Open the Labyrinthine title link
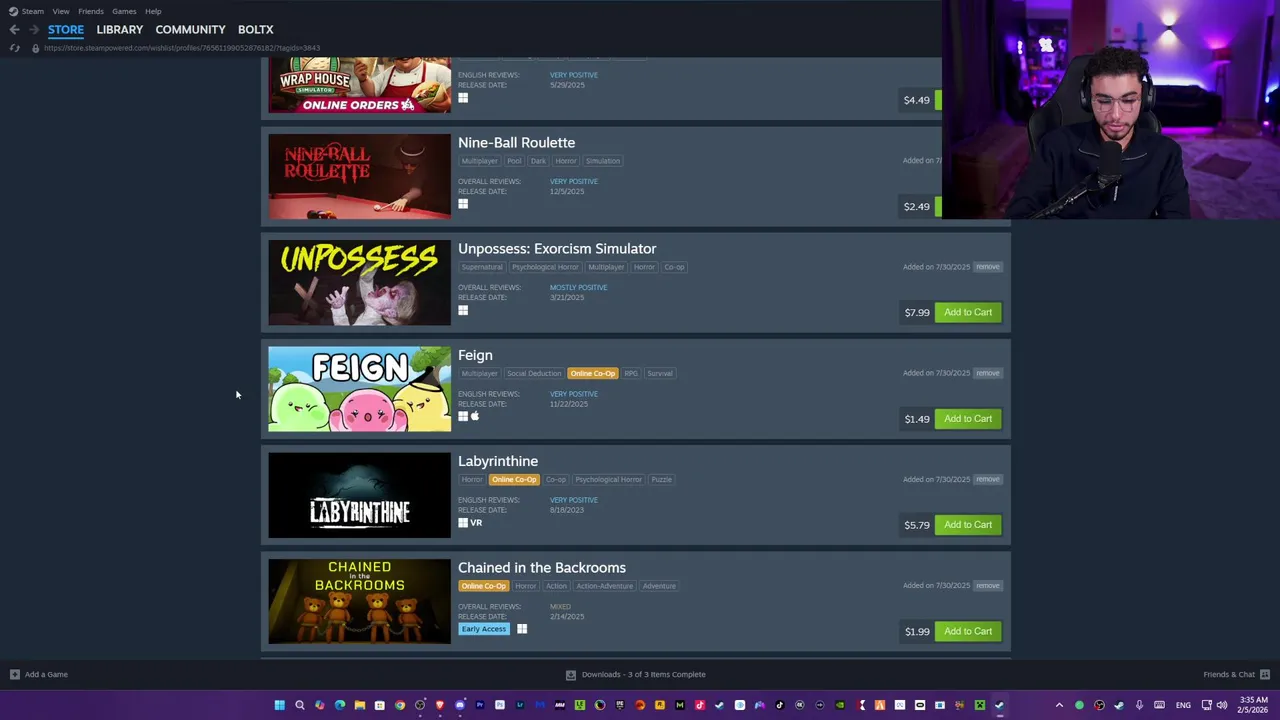The height and width of the screenshot is (720, 1280). [498, 461]
